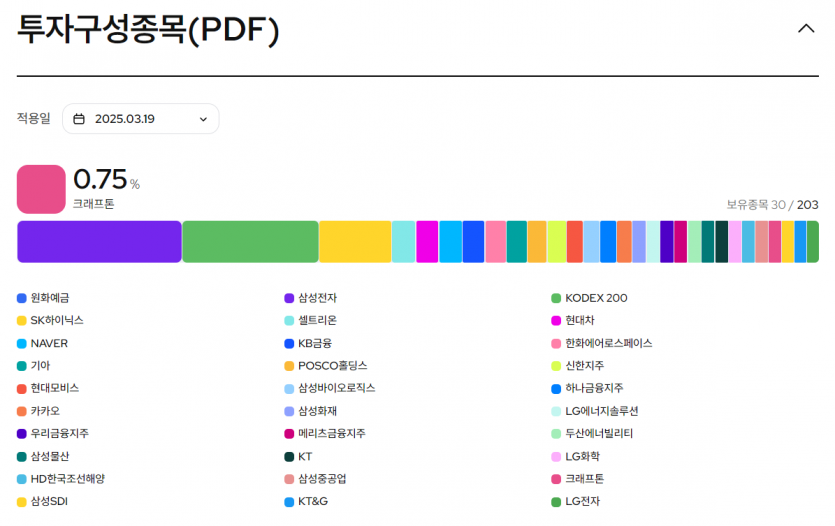
Task: Select the wide purple 삼성전자 bar segment
Action: pyautogui.click(x=100, y=242)
